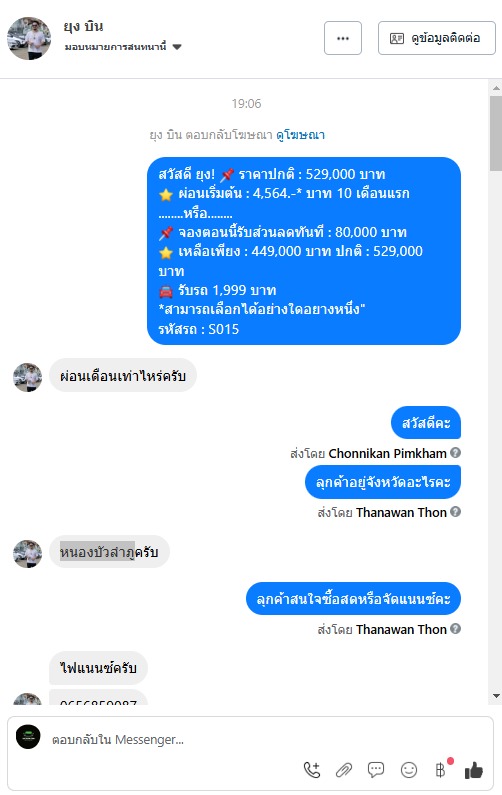Click ยุง บิน profile picture in the header
The height and width of the screenshot is (795, 502).
[29, 38]
